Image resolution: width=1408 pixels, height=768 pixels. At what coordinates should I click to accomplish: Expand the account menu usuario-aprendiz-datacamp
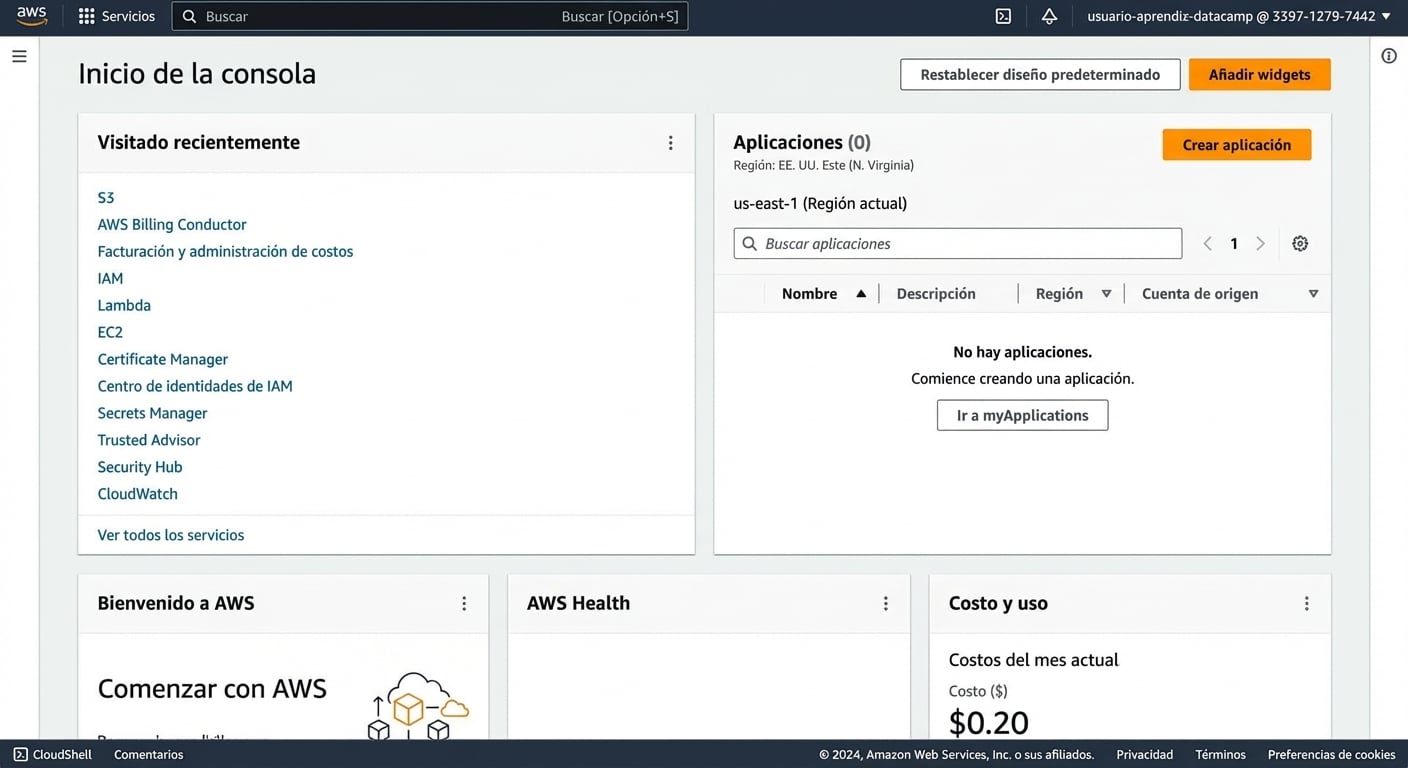[x=1239, y=16]
